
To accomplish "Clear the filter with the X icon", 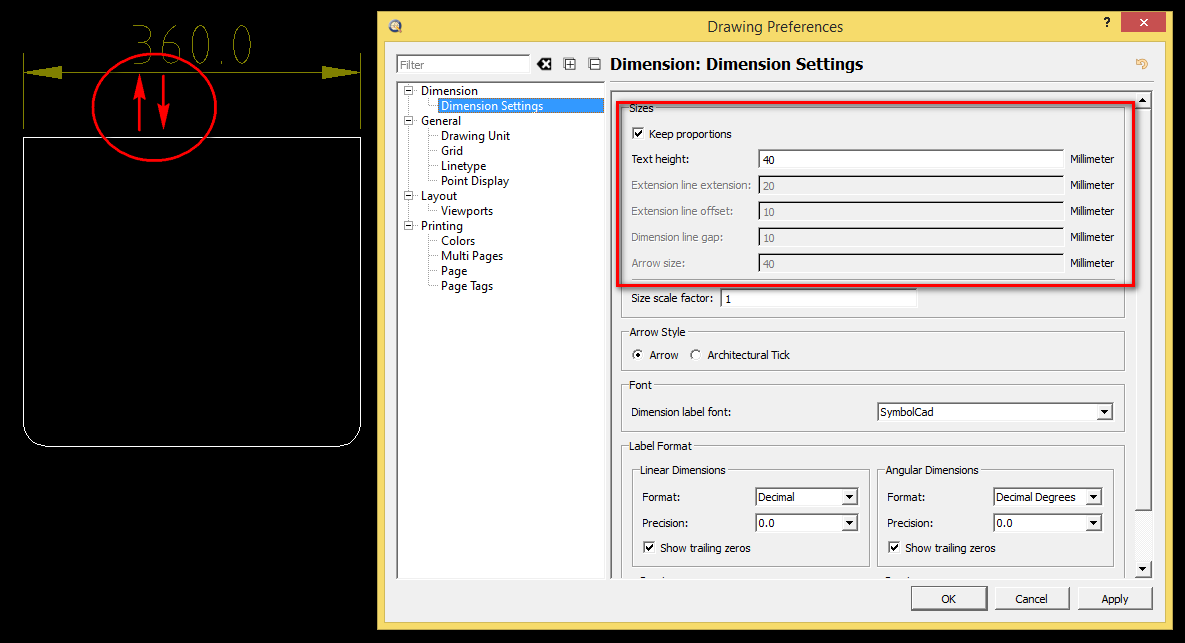I will point(544,64).
